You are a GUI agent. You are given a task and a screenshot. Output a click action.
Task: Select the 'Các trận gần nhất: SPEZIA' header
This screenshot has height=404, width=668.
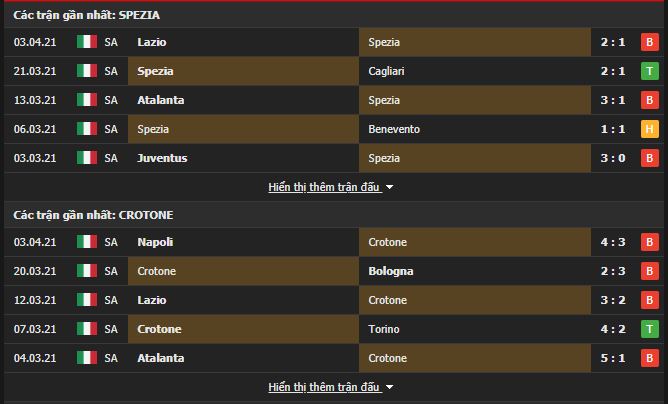pos(86,15)
